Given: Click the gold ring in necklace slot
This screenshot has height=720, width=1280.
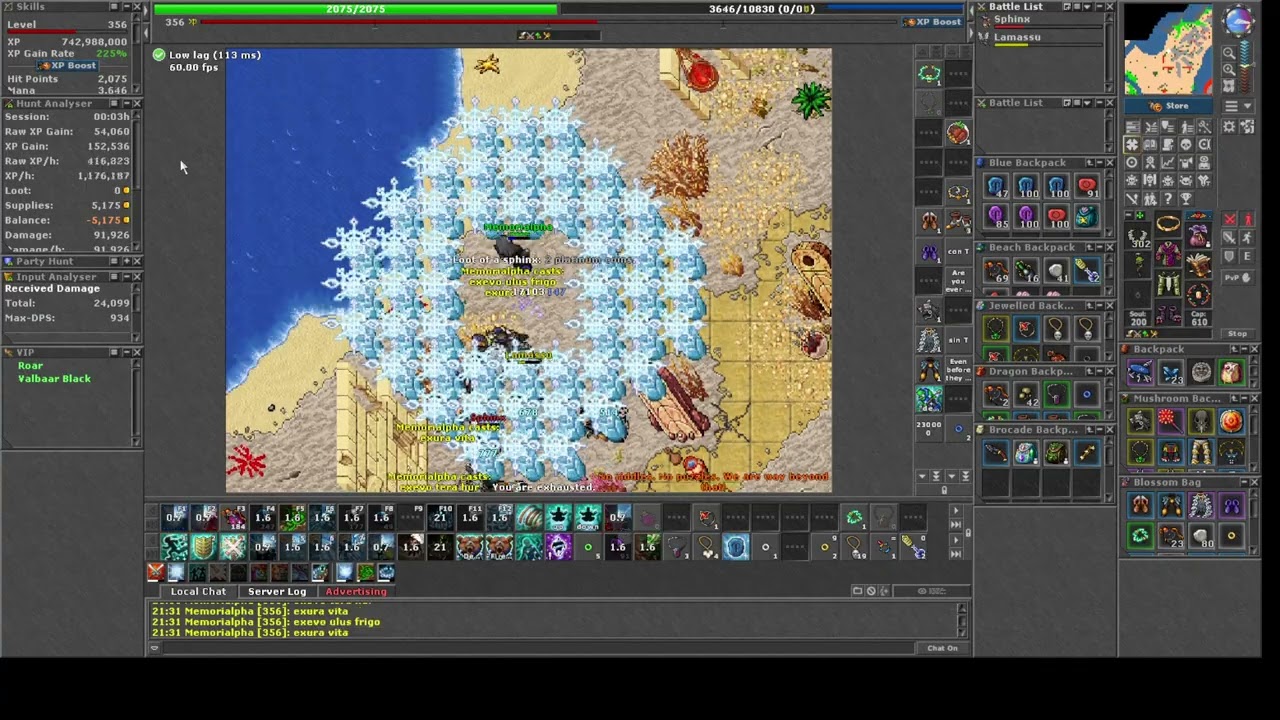Looking at the screenshot, I should pos(1167,224).
